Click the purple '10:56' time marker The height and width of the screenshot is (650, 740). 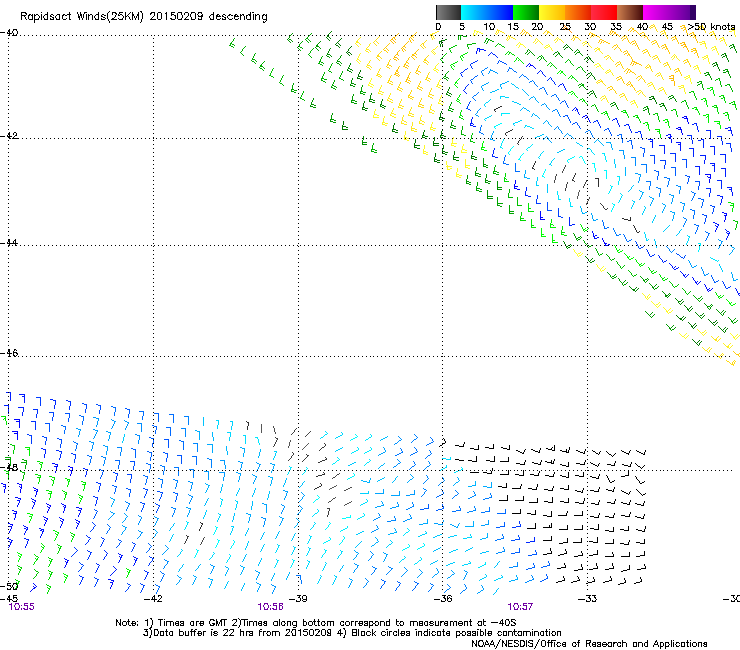270,607
